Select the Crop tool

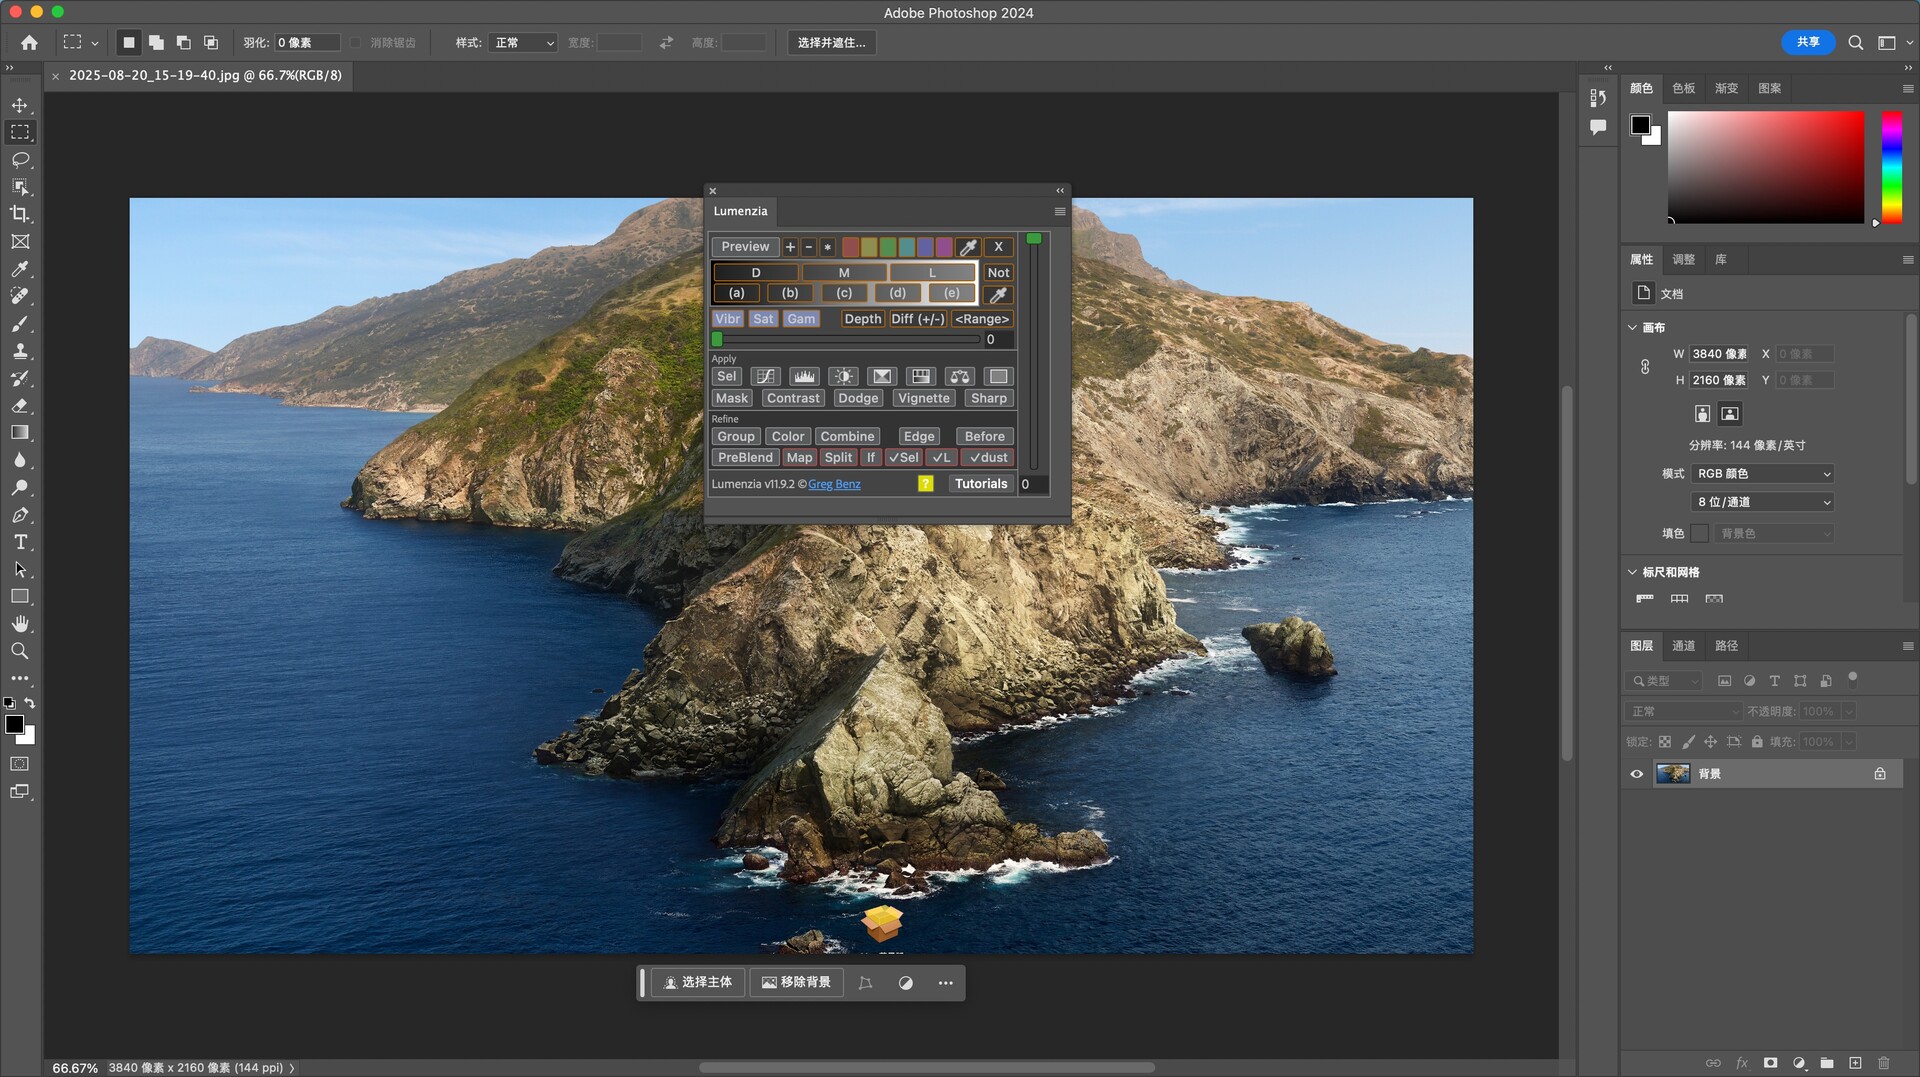pos(20,214)
